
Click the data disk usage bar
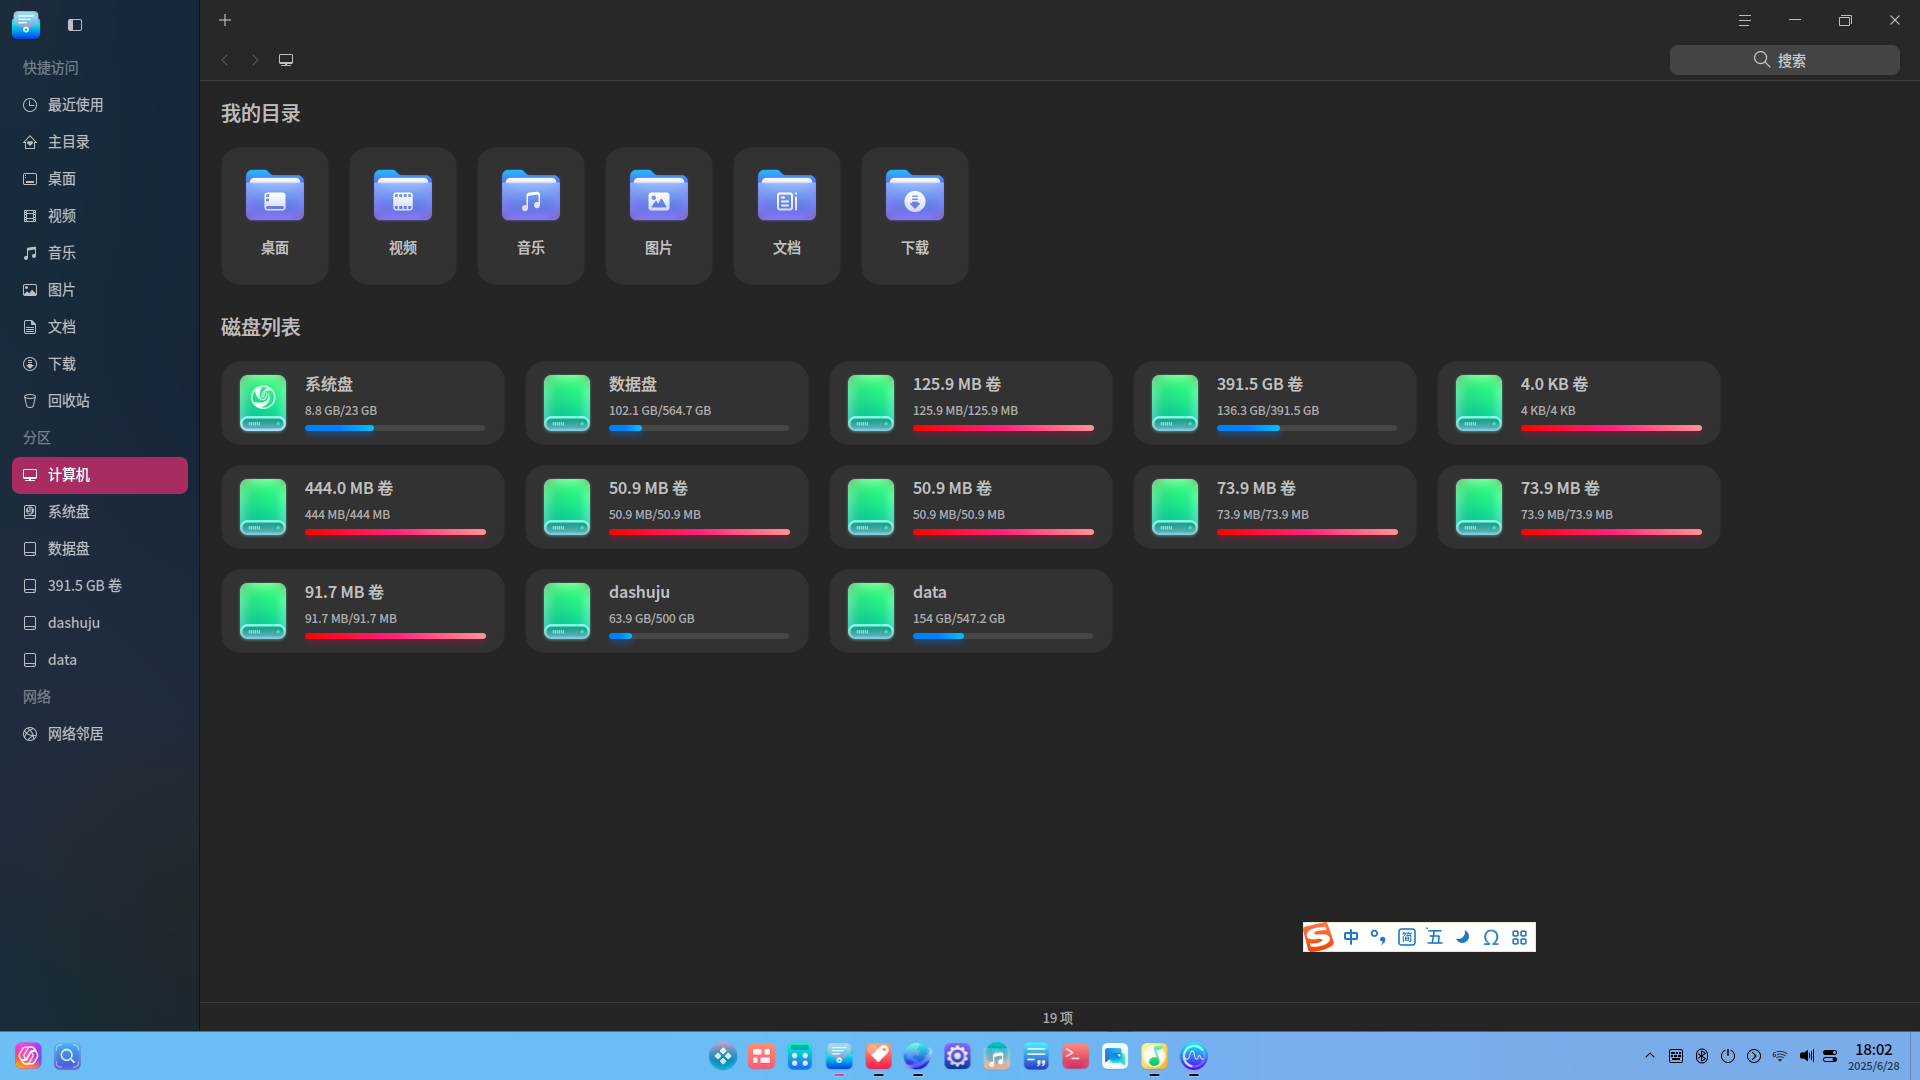click(x=1003, y=636)
